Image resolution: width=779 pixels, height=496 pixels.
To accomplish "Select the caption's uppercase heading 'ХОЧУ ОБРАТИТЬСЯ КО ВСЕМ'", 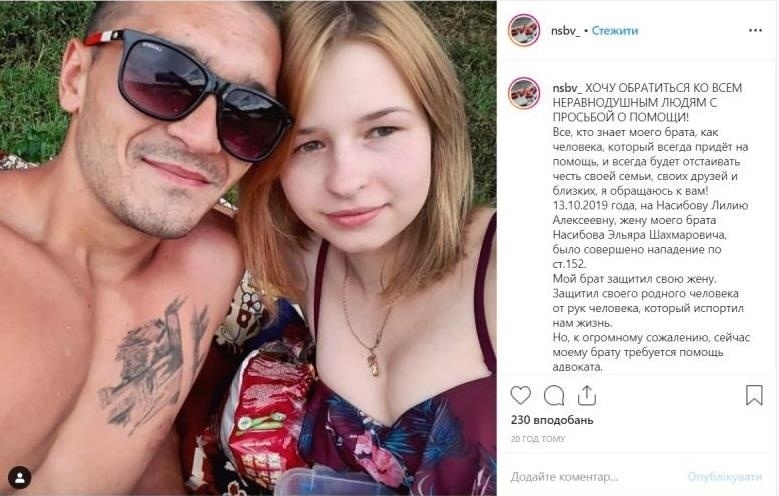I will coord(663,88).
